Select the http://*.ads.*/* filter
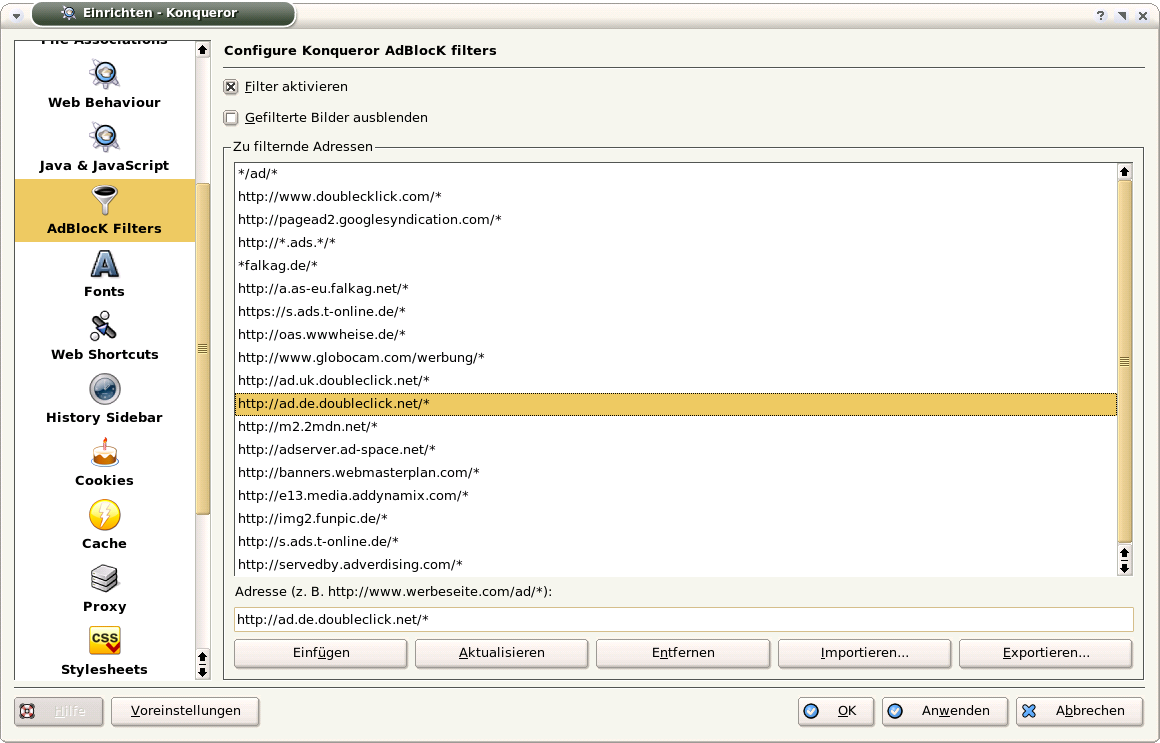This screenshot has height=743, width=1160. coord(675,243)
